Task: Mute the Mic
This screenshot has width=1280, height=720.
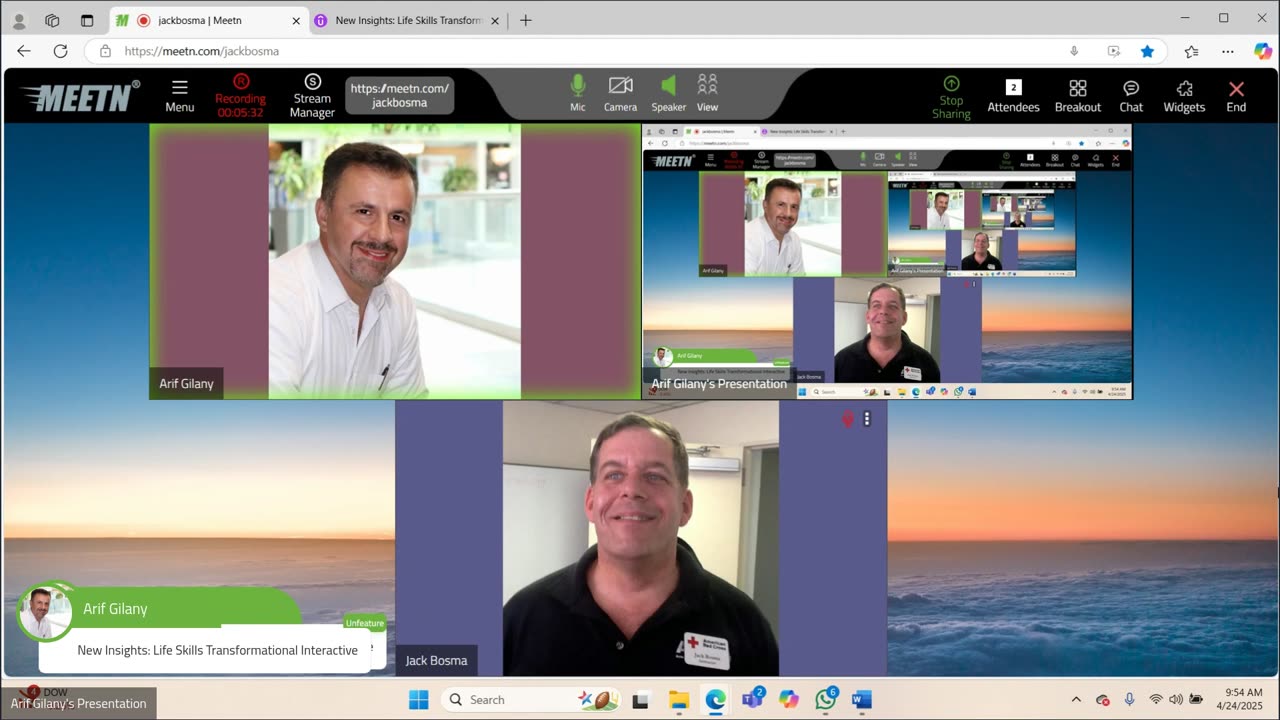Action: (x=578, y=94)
